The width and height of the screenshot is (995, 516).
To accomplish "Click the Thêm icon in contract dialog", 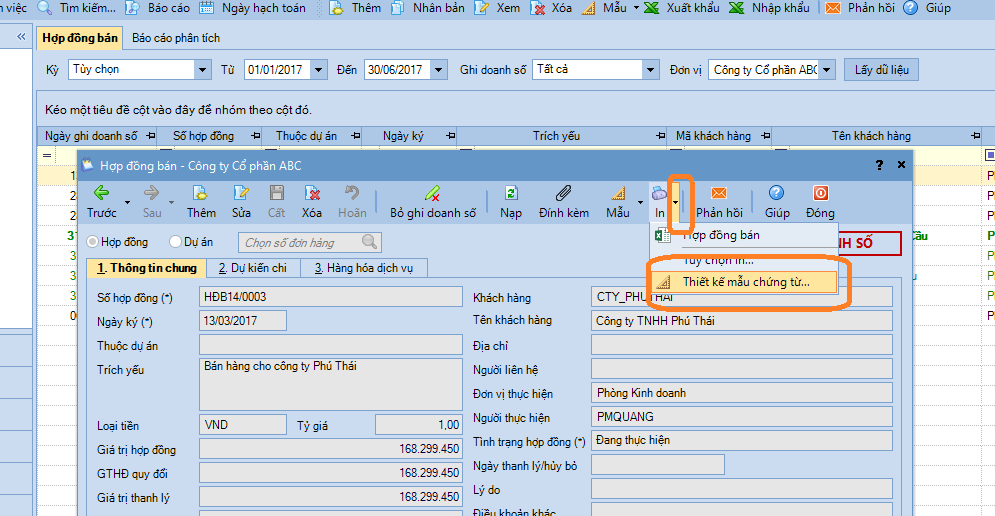I will pyautogui.click(x=201, y=193).
